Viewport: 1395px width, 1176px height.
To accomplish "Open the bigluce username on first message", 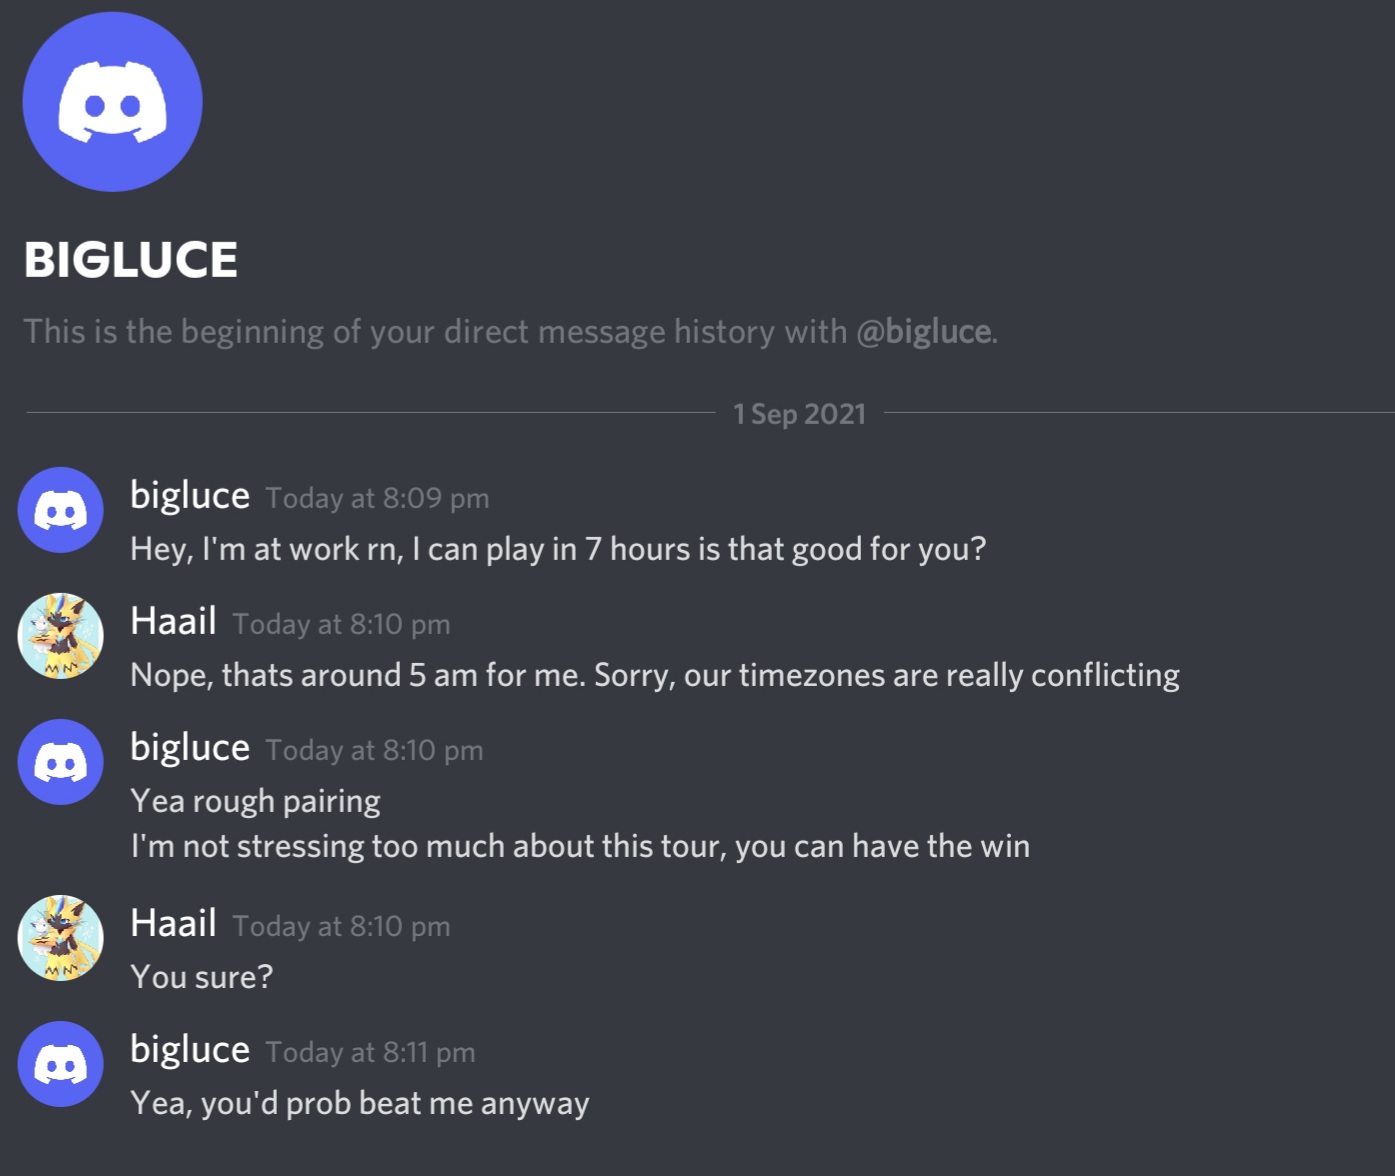I will coord(190,496).
